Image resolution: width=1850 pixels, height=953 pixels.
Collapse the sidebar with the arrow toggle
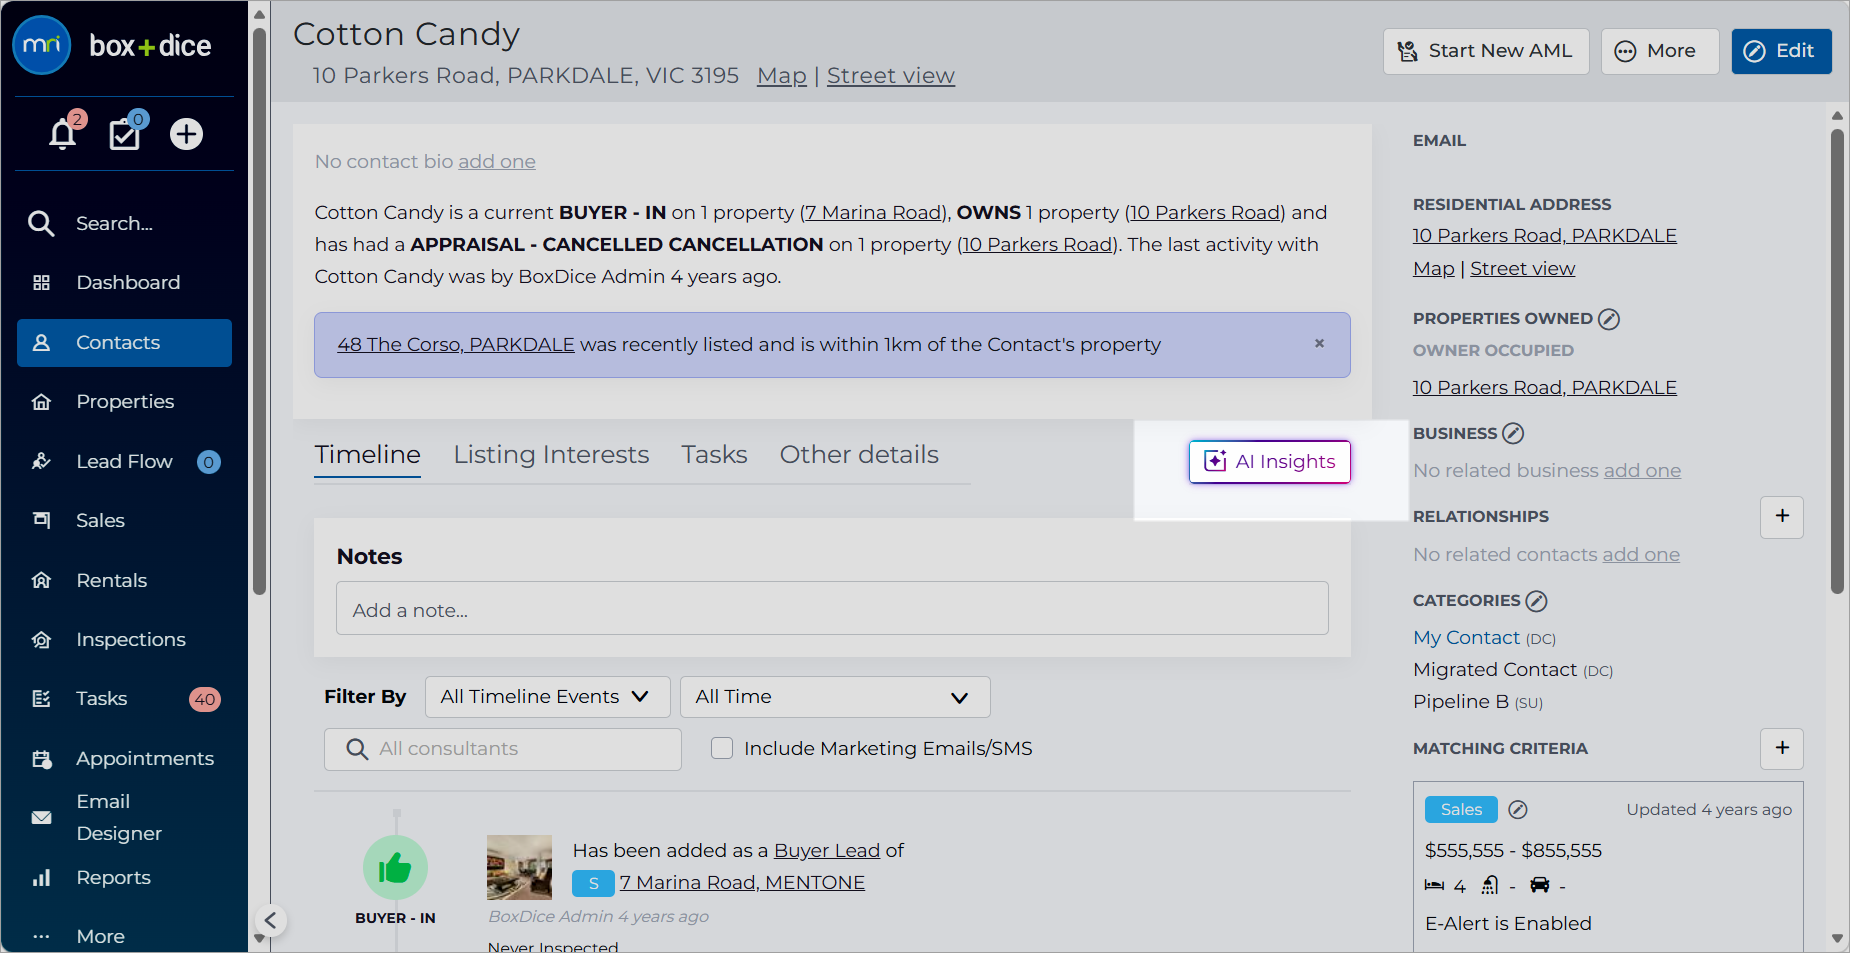(x=270, y=920)
